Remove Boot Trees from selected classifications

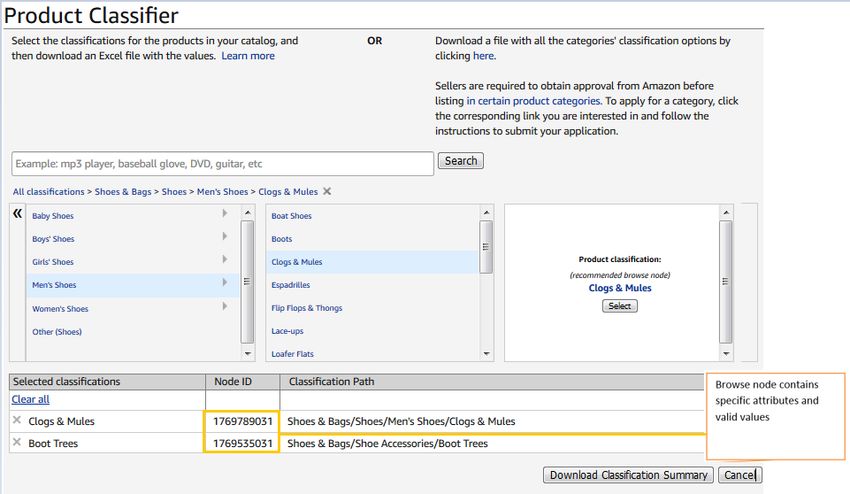(17, 442)
